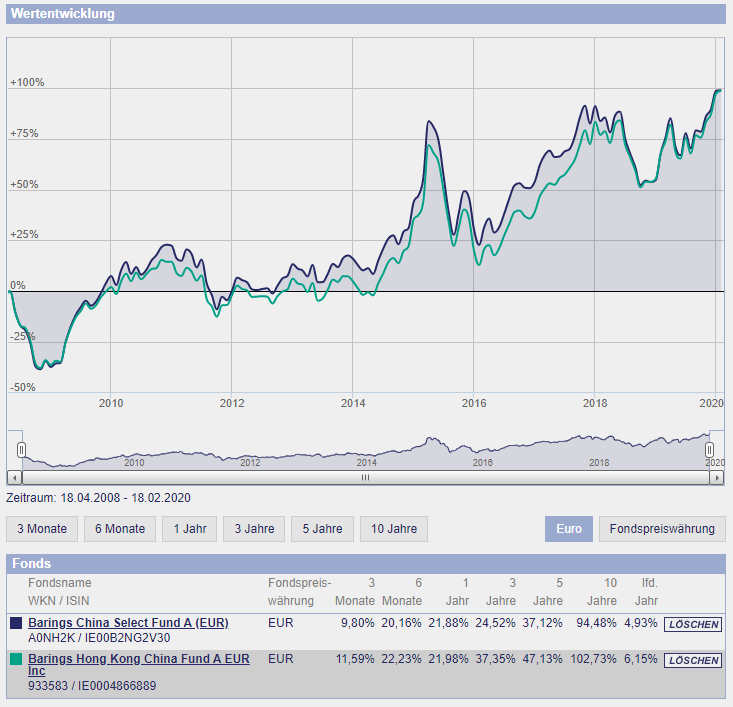Click the 6 Monate value 20,16%

(401, 623)
